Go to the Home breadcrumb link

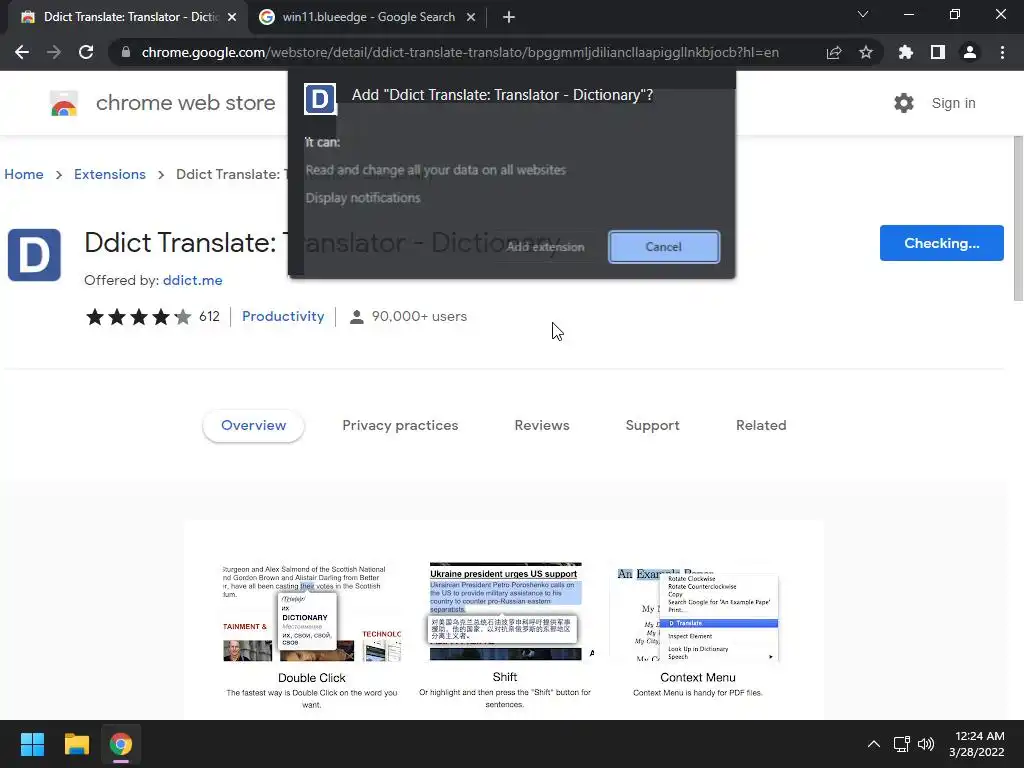tap(24, 174)
